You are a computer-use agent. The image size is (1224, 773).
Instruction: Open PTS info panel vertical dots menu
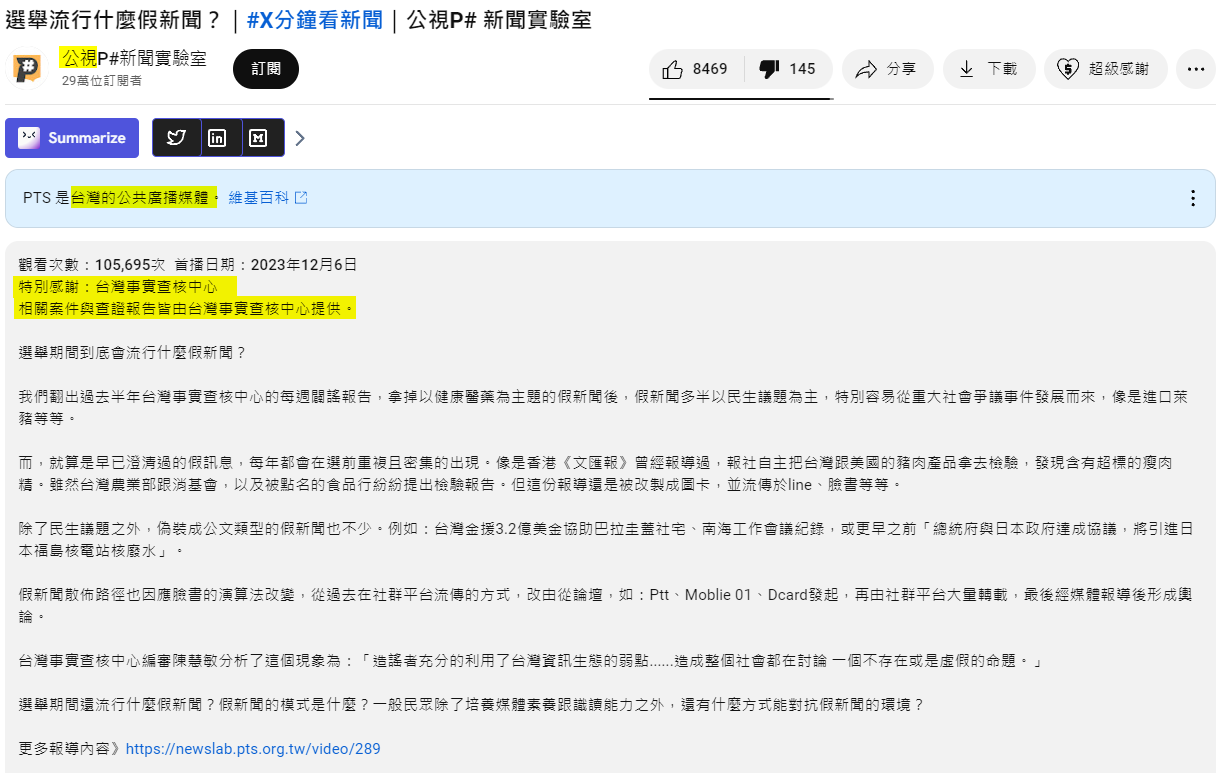(x=1192, y=198)
